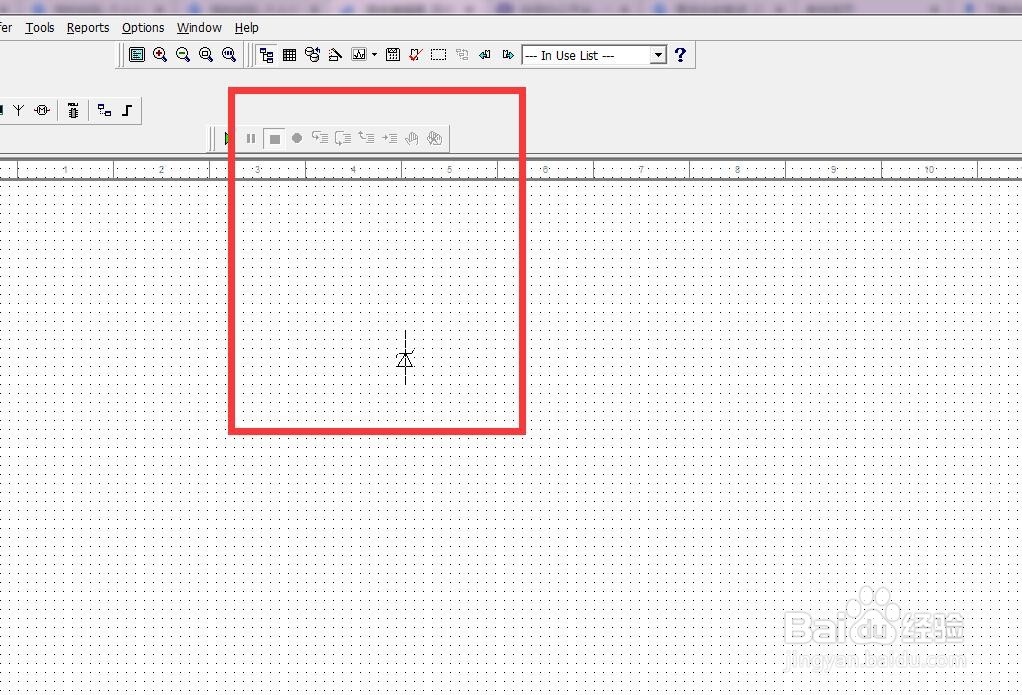This screenshot has width=1022, height=695.
Task: Click the Zoom In magnifier
Action: click(x=160, y=55)
